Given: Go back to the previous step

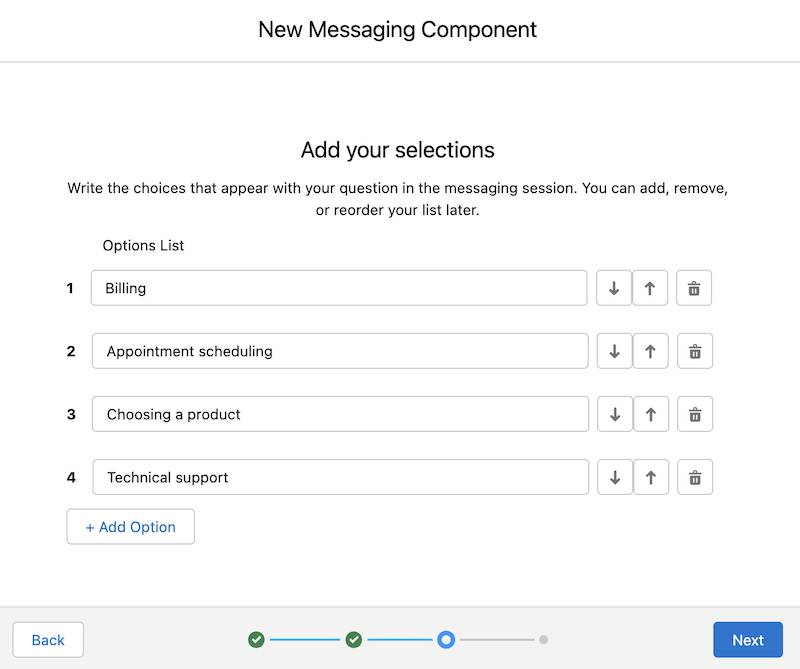Looking at the screenshot, I should click(x=47, y=639).
